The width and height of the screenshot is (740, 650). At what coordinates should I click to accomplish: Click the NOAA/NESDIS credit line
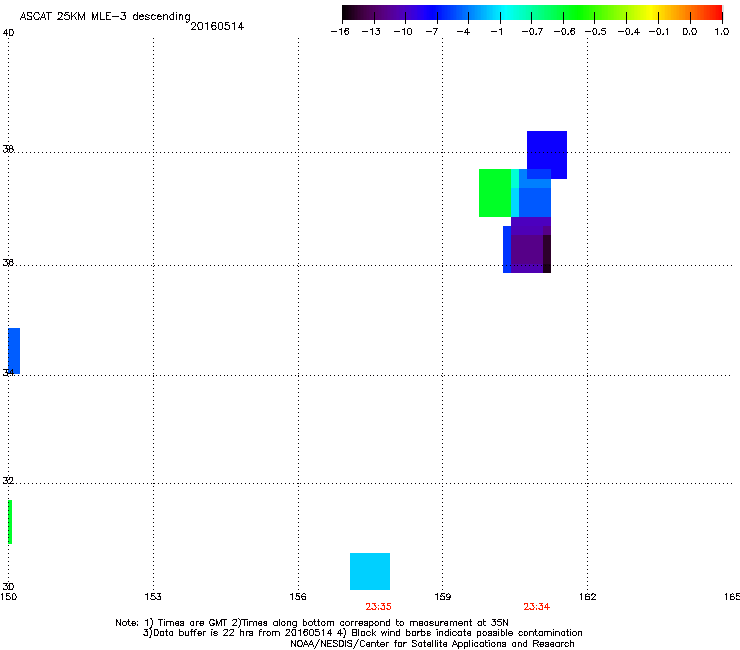click(432, 644)
